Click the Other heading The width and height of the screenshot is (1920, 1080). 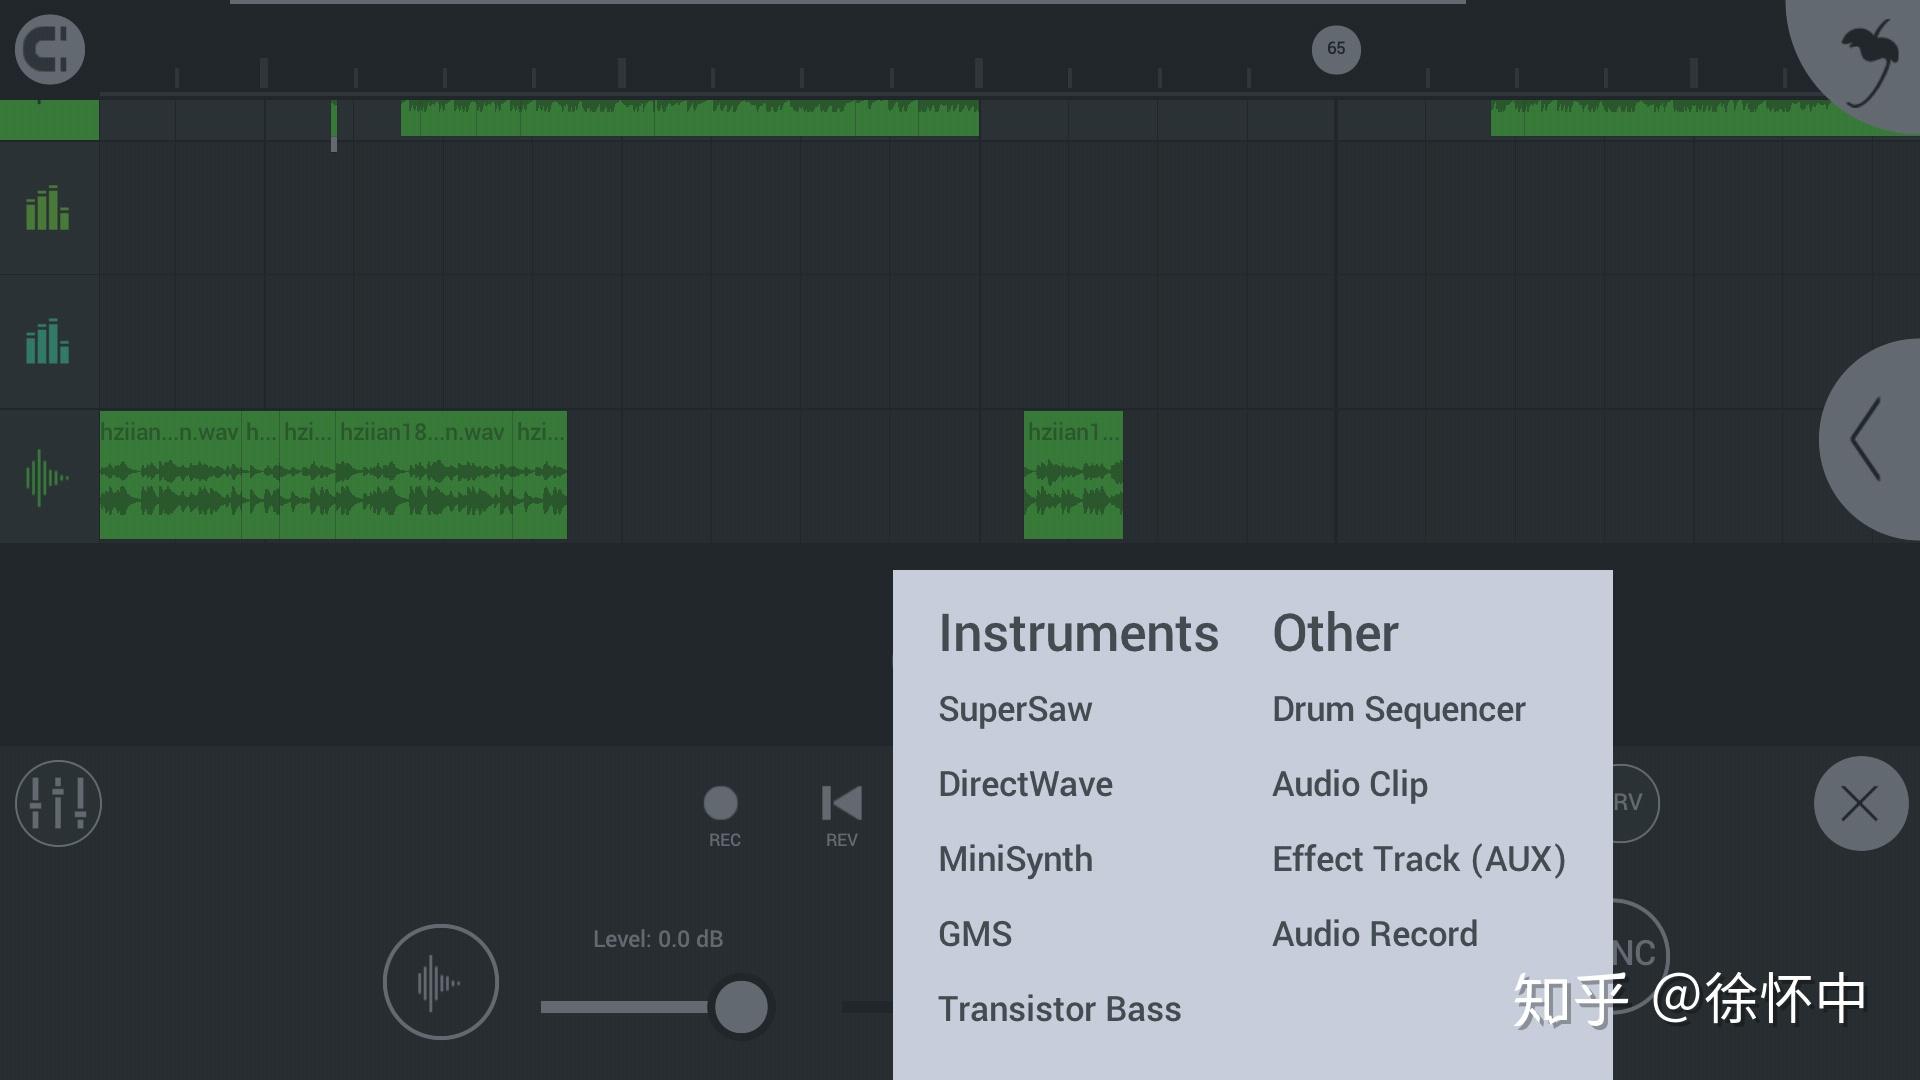(x=1335, y=633)
